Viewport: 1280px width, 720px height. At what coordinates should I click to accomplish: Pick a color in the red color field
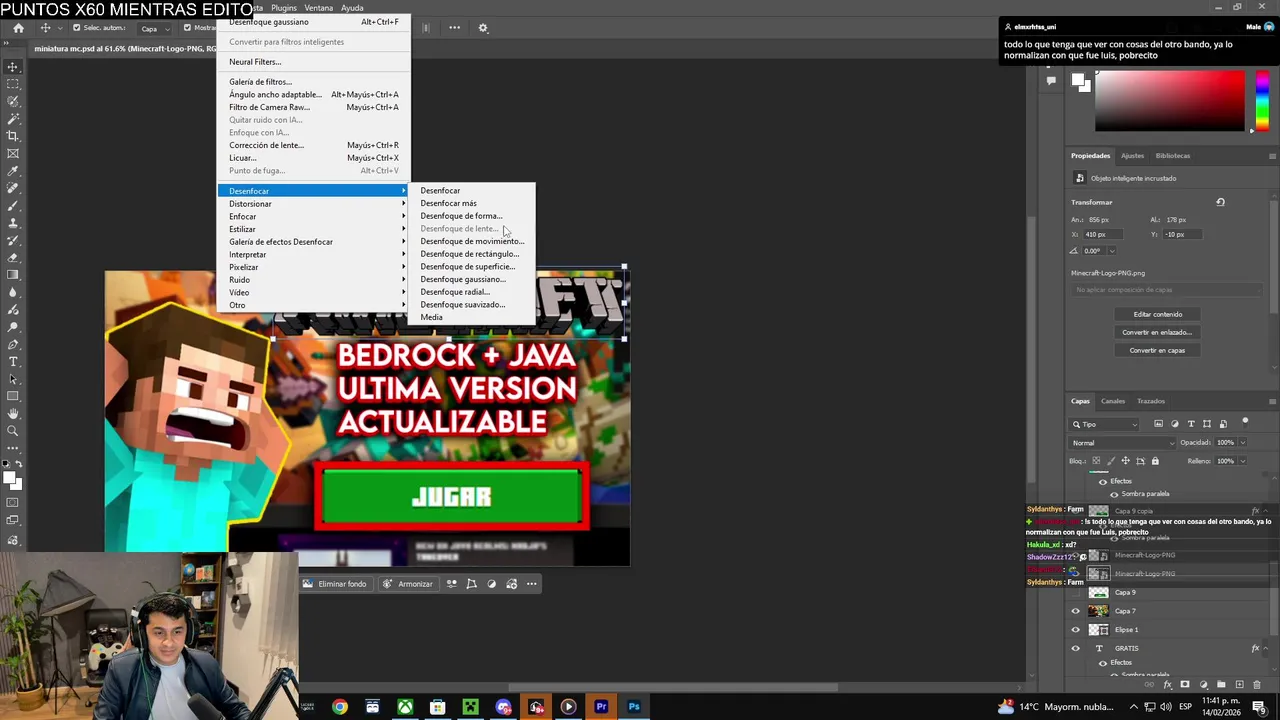pos(1169,101)
